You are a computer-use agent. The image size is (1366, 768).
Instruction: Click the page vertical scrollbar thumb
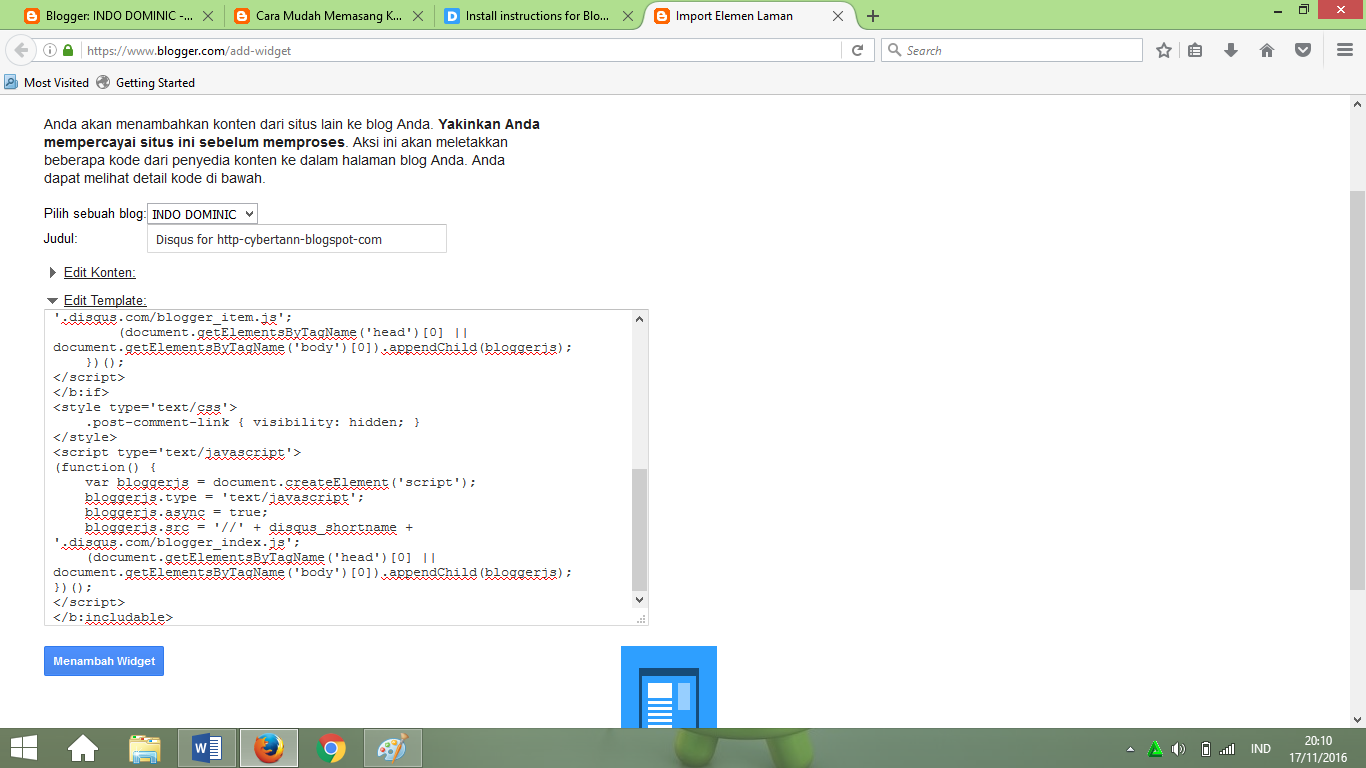tap(1358, 390)
